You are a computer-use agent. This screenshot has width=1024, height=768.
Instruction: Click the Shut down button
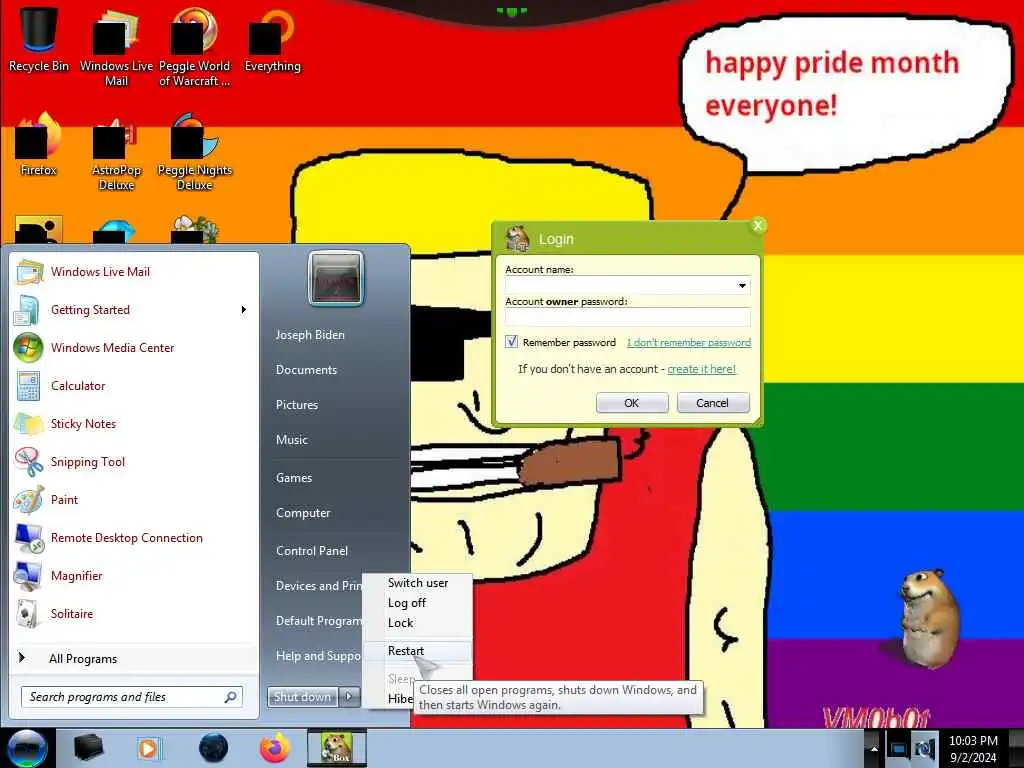[x=302, y=697]
